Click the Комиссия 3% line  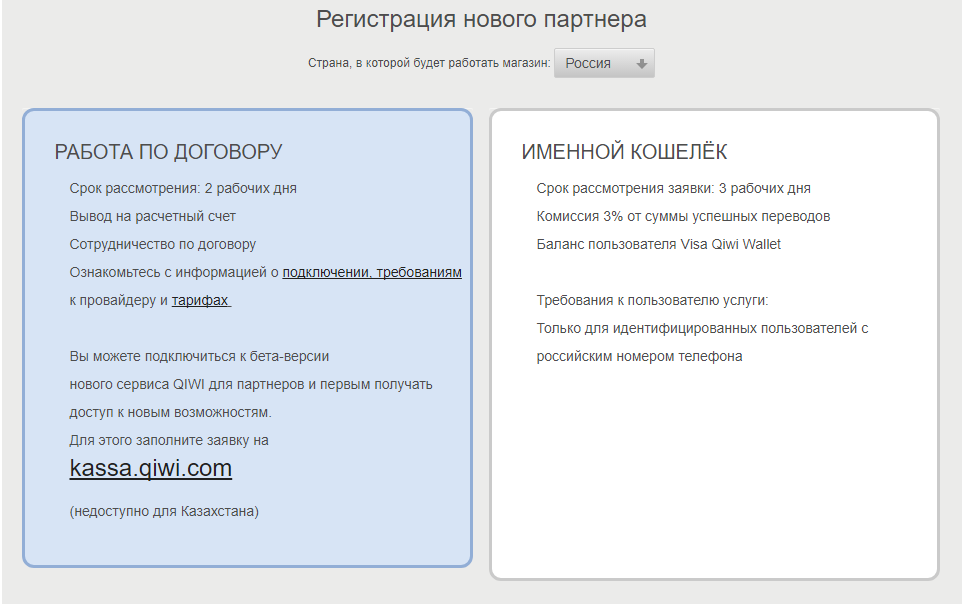click(x=683, y=216)
